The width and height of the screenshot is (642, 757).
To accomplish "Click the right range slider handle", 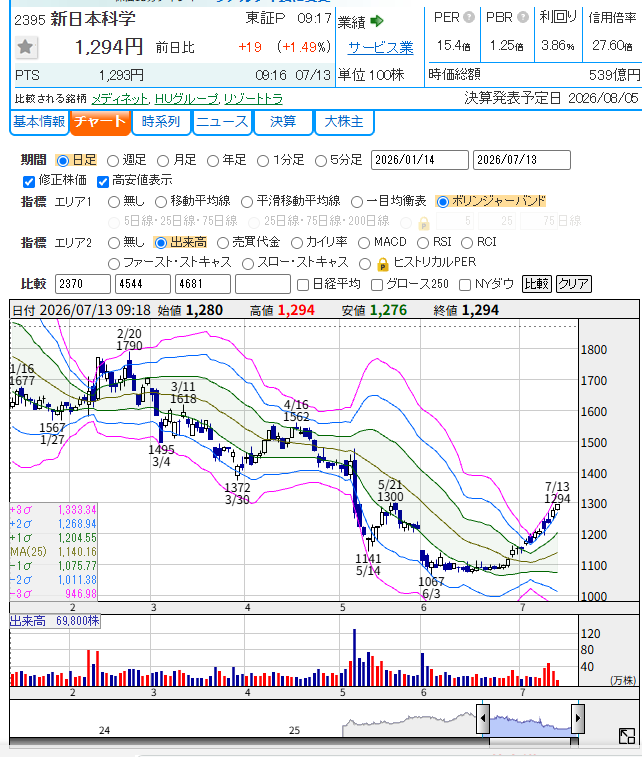I will [578, 718].
